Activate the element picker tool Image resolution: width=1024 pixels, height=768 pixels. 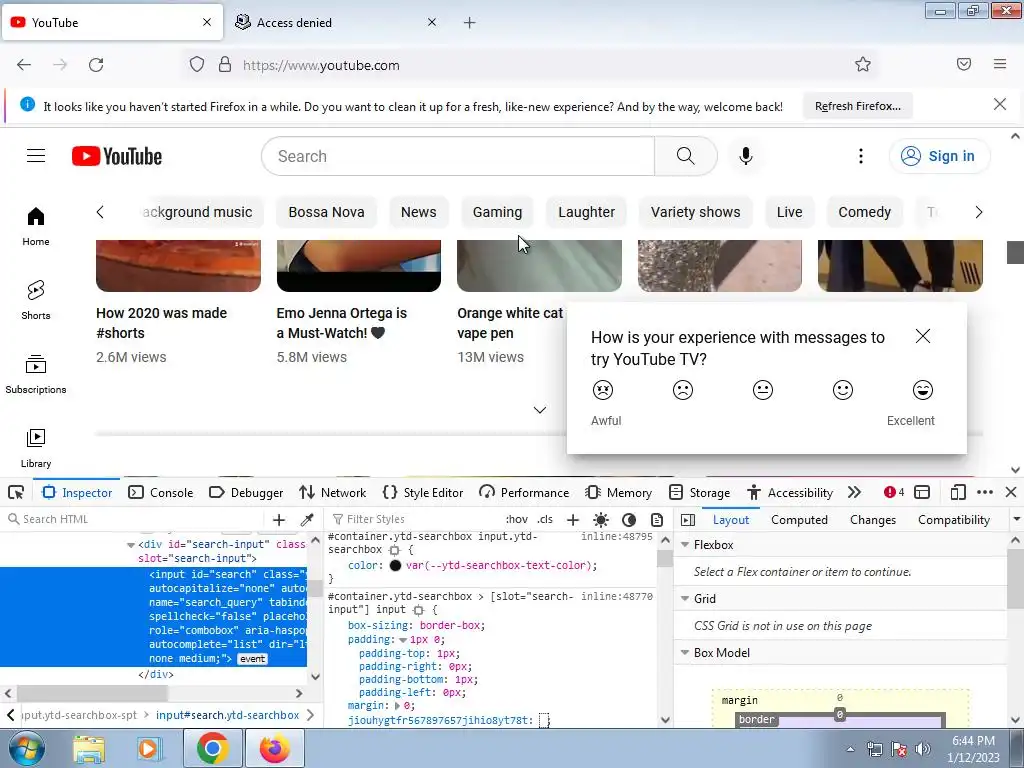[16, 492]
